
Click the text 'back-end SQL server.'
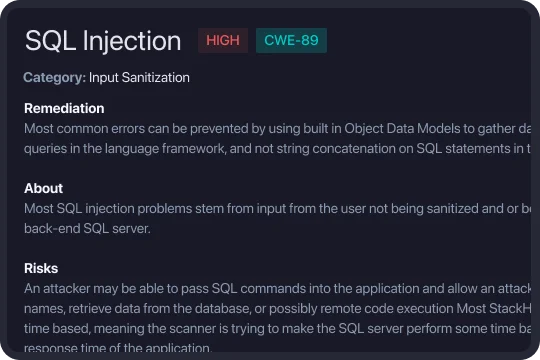pos(87,229)
